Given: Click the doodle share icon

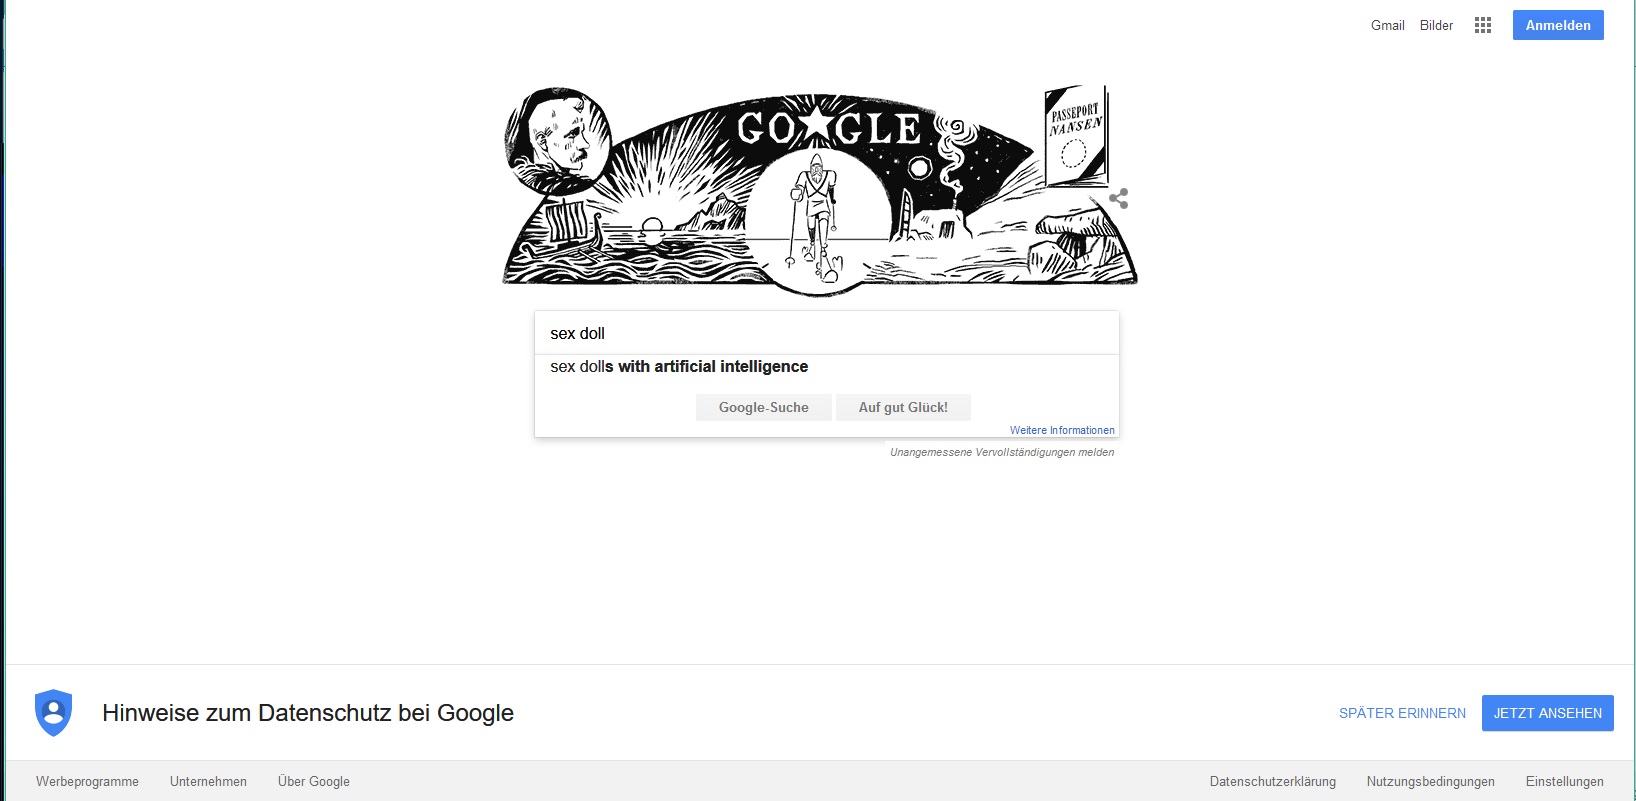Looking at the screenshot, I should click(x=1118, y=199).
